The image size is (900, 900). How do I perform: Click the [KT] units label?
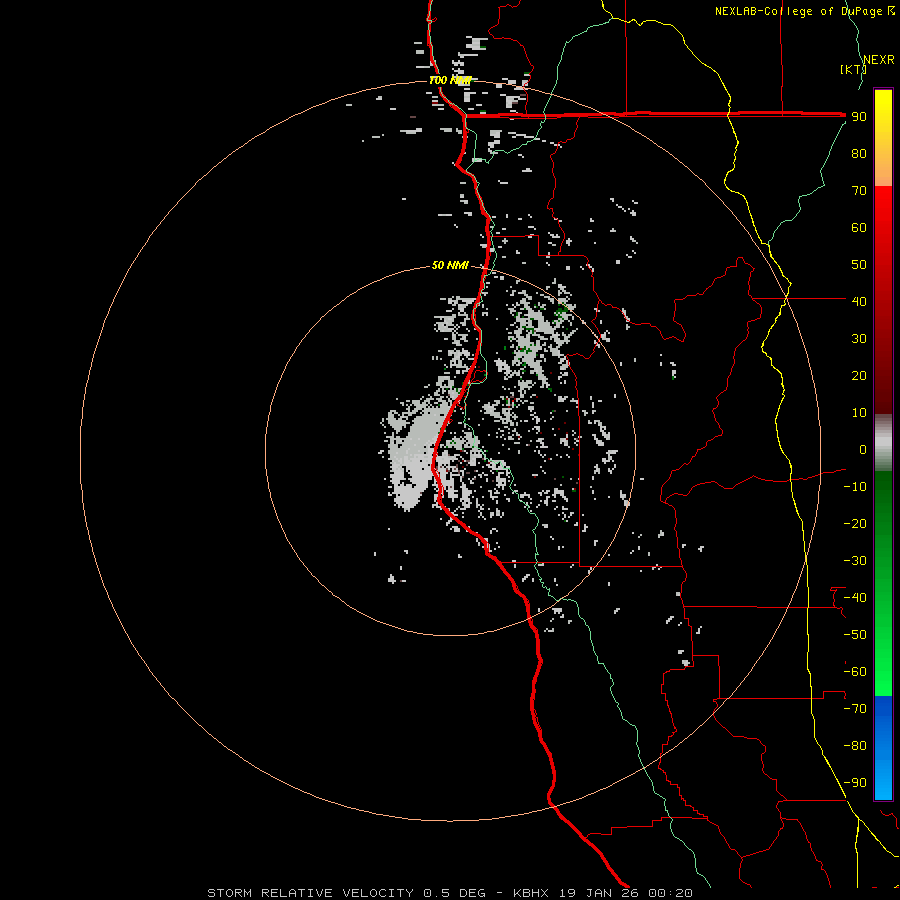[x=853, y=69]
